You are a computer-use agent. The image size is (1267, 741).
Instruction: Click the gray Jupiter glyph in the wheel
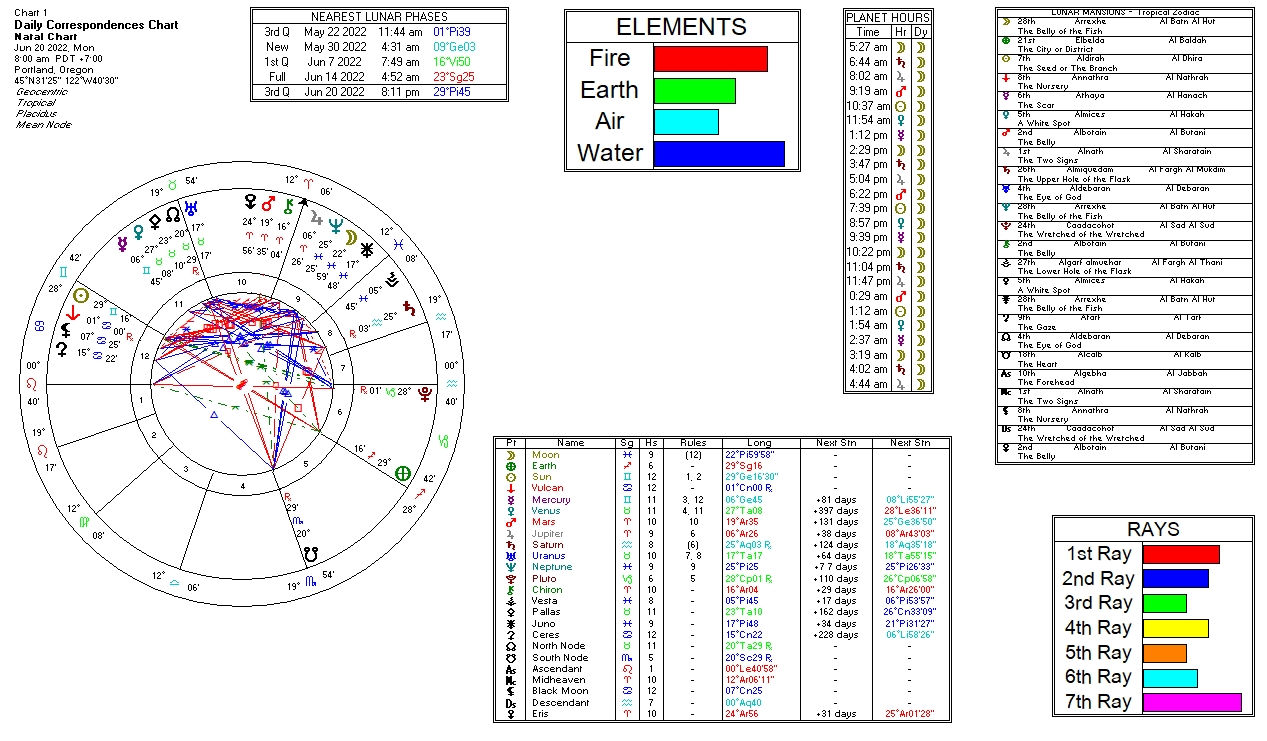click(x=318, y=216)
